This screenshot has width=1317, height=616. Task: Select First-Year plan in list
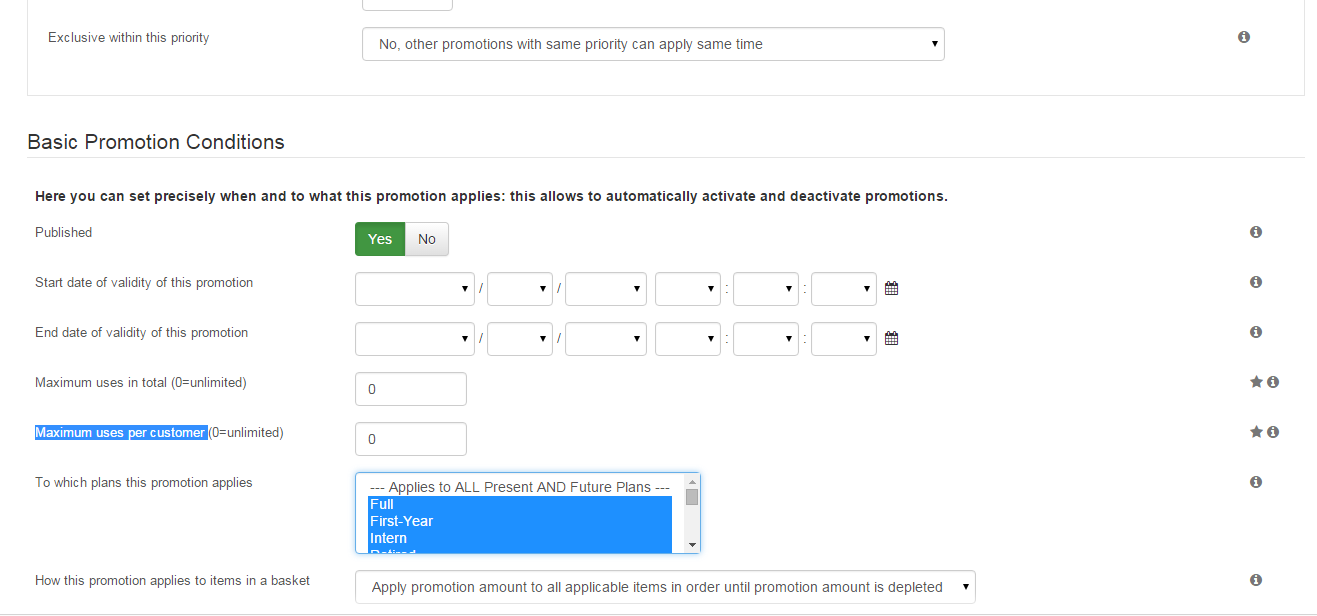click(x=519, y=521)
